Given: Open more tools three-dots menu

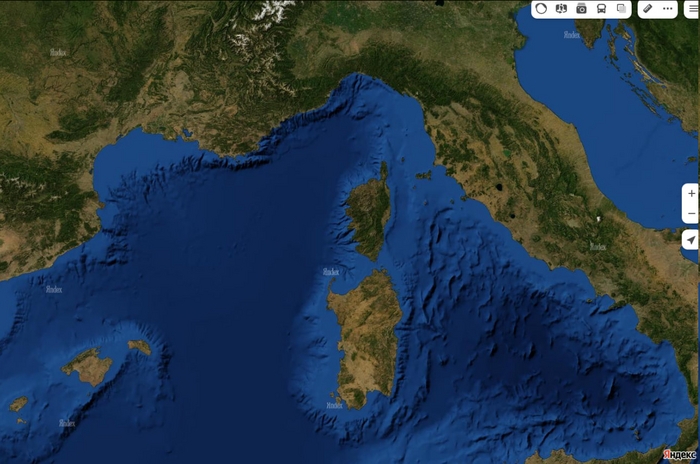Looking at the screenshot, I should [668, 8].
